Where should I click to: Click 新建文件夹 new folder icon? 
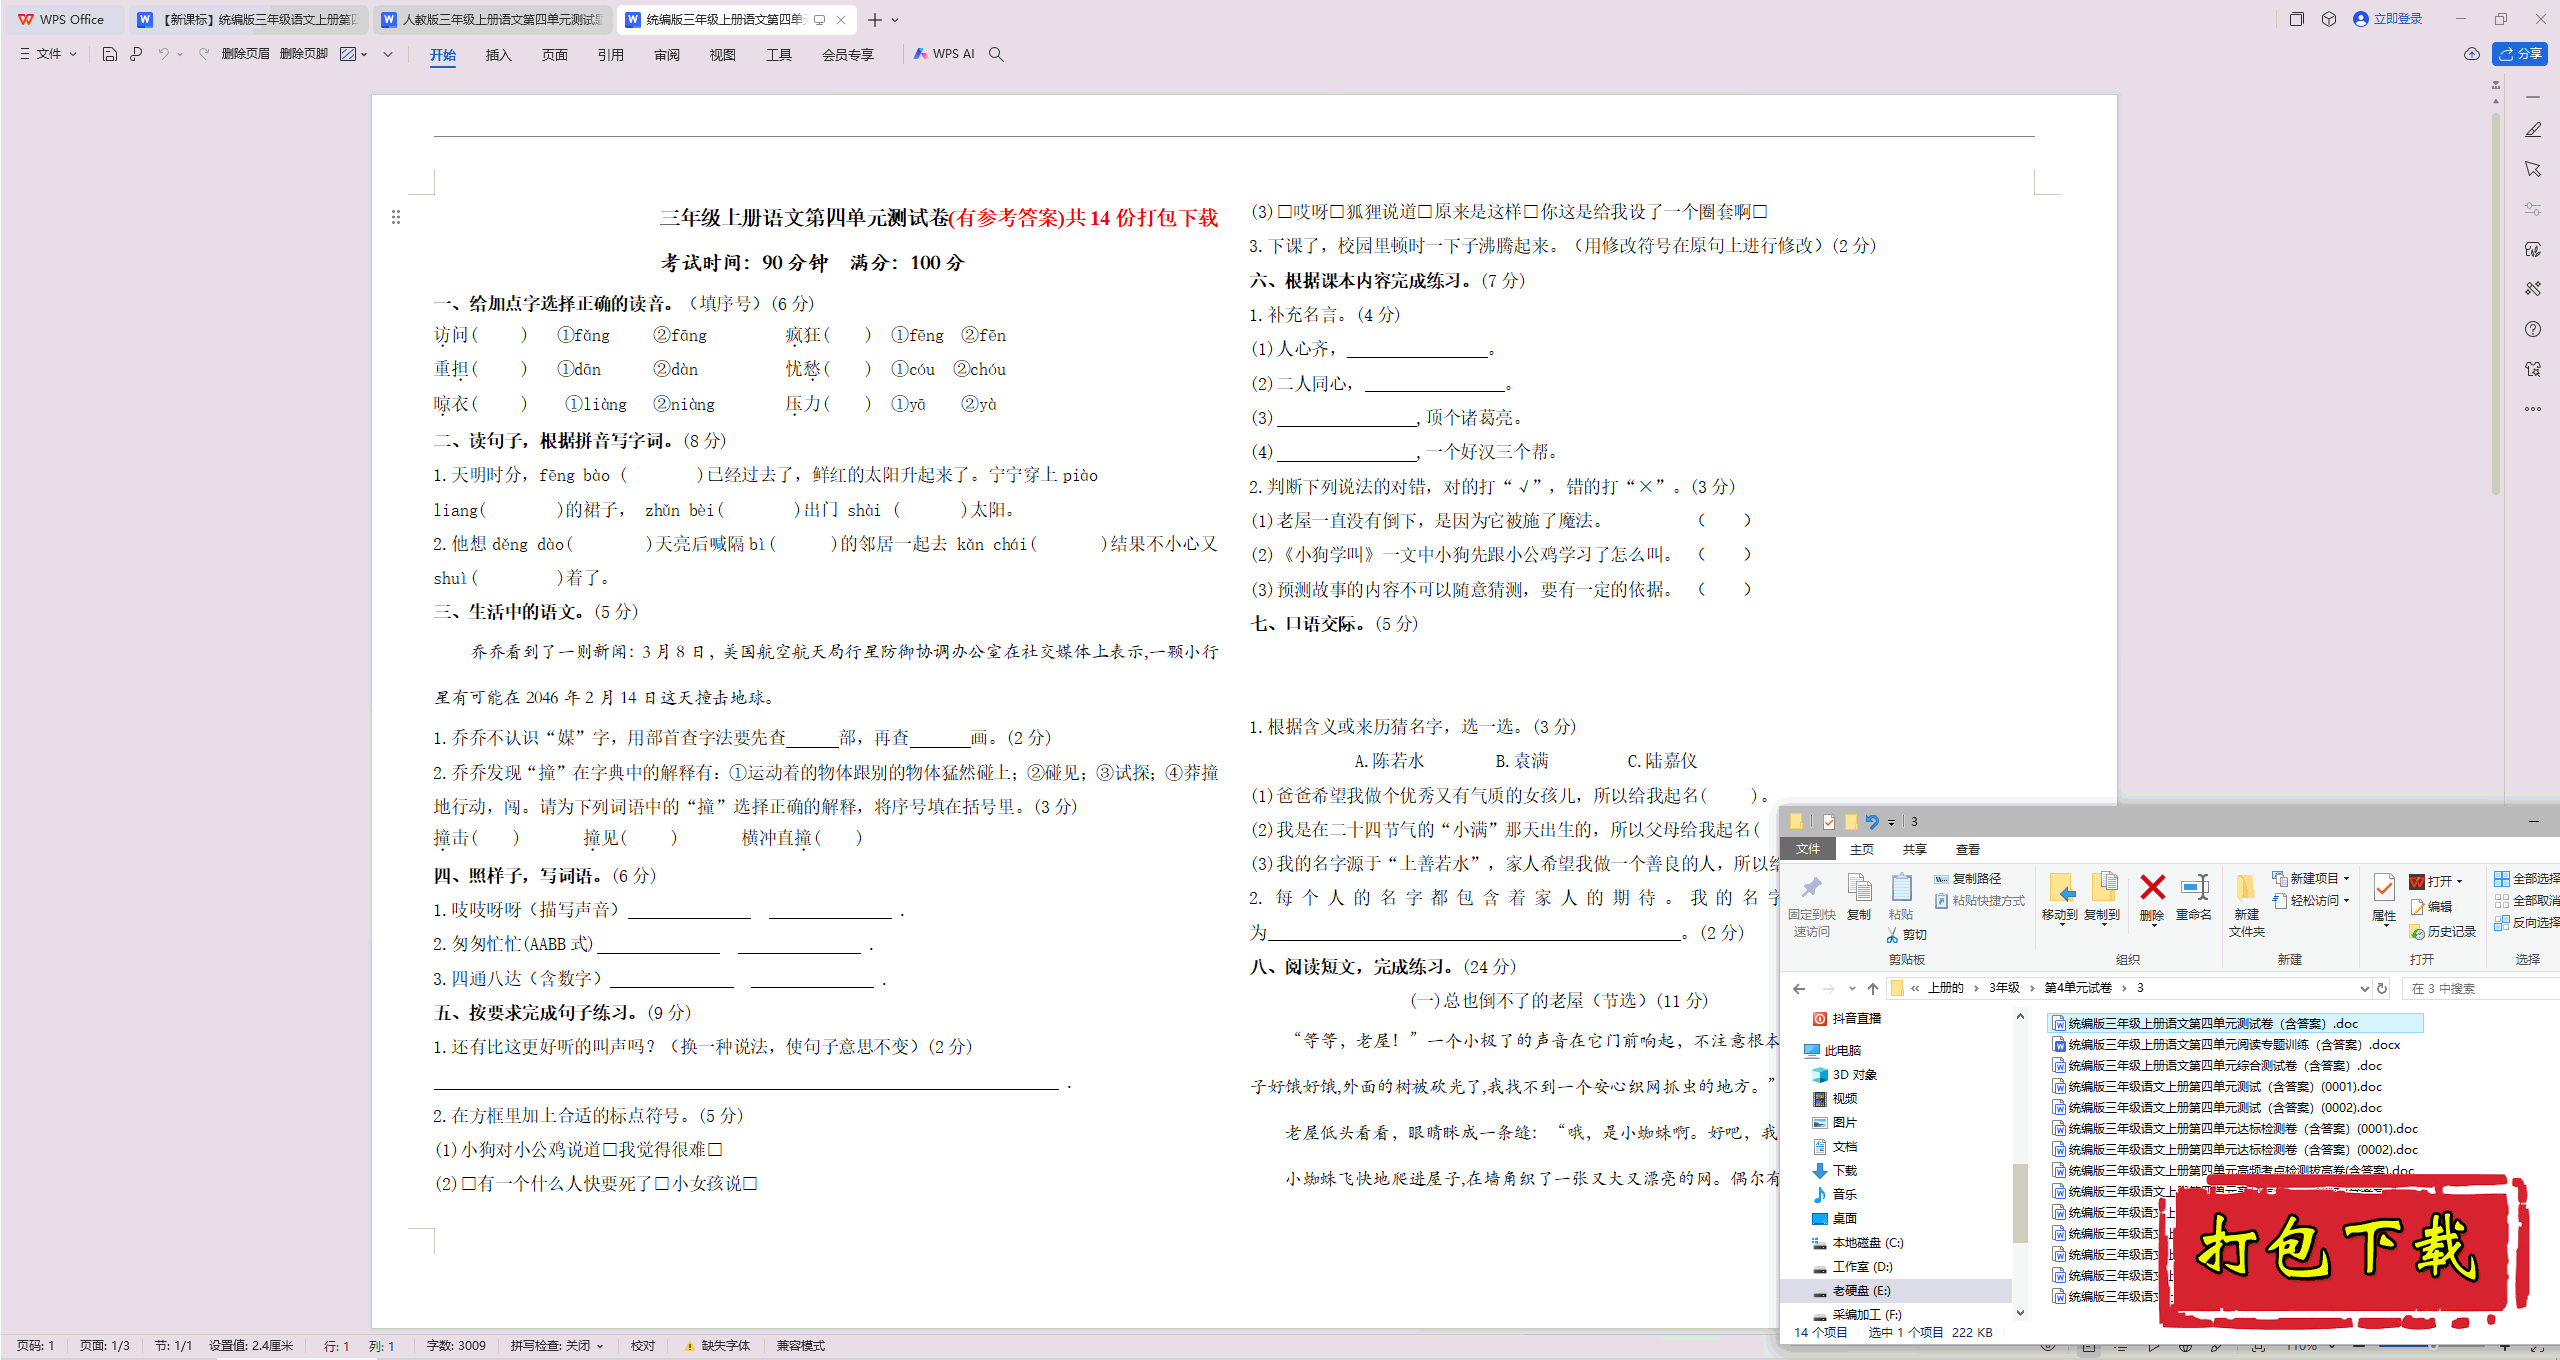coord(2246,888)
